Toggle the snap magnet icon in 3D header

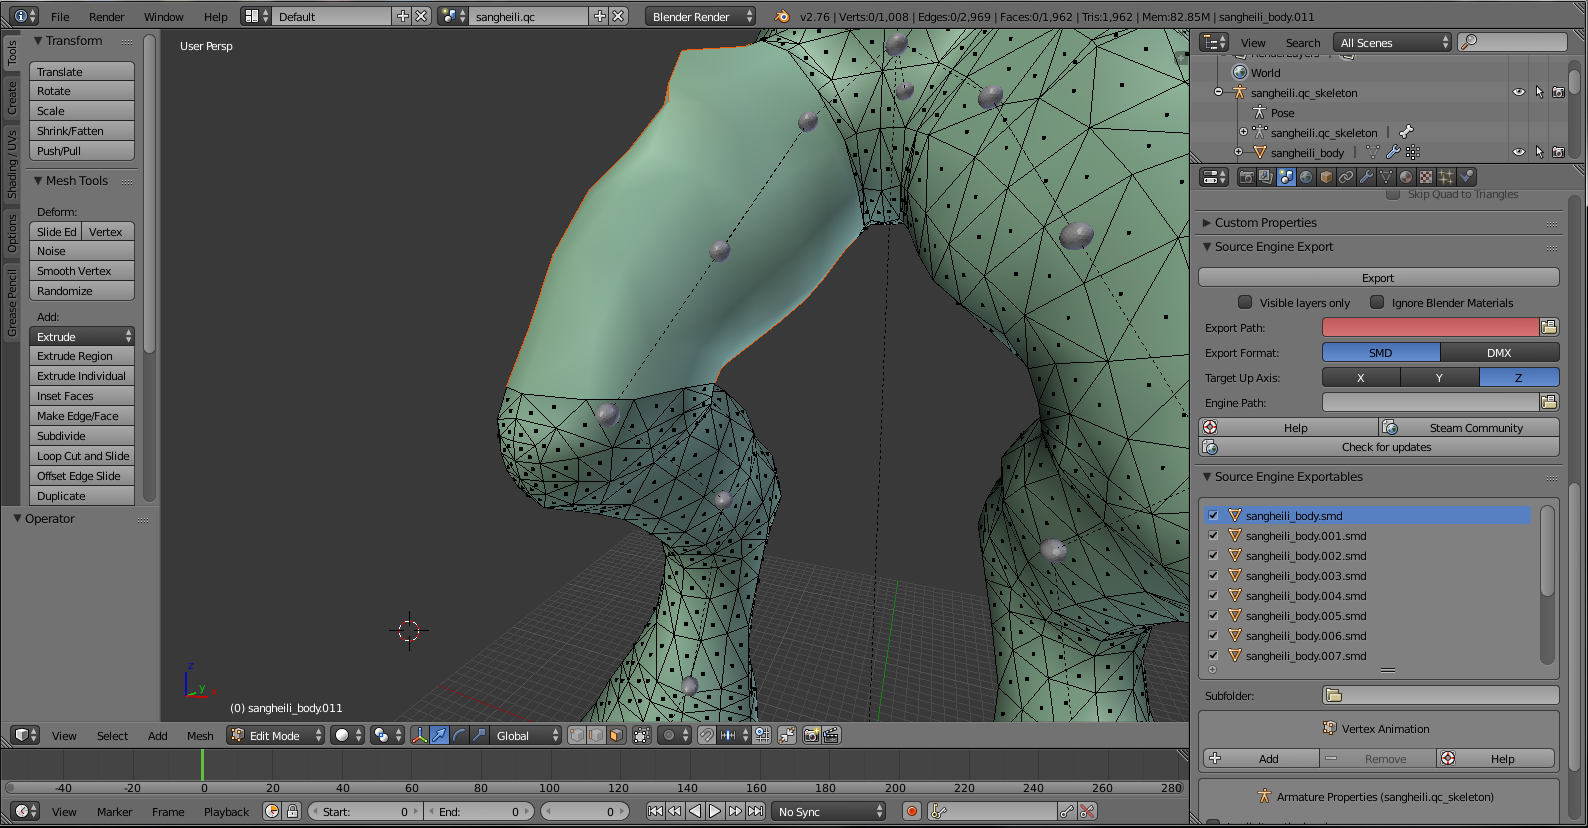click(x=706, y=735)
